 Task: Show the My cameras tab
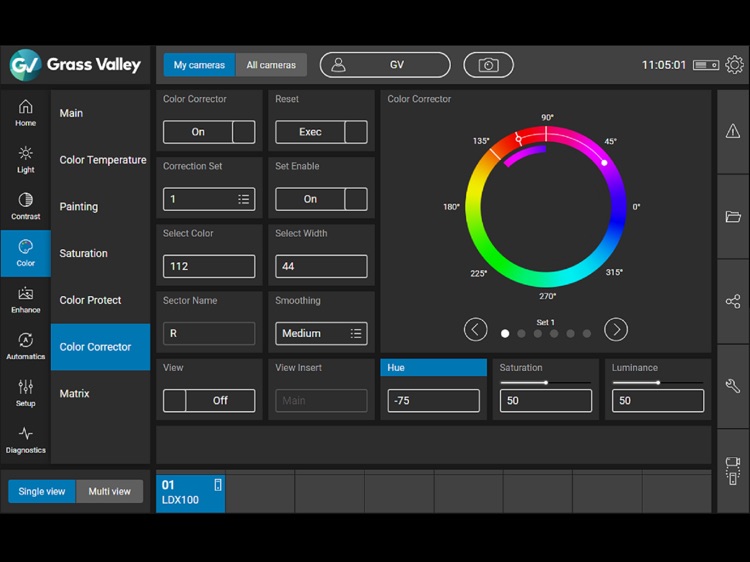(199, 65)
